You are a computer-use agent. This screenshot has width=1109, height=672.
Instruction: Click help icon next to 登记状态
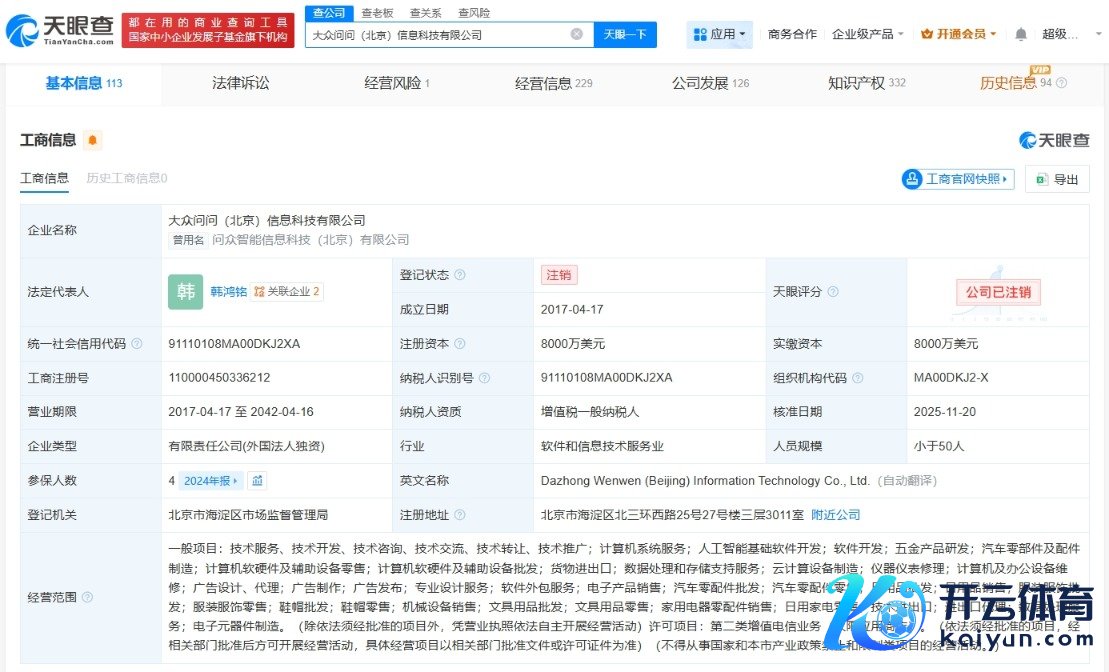tap(460, 275)
